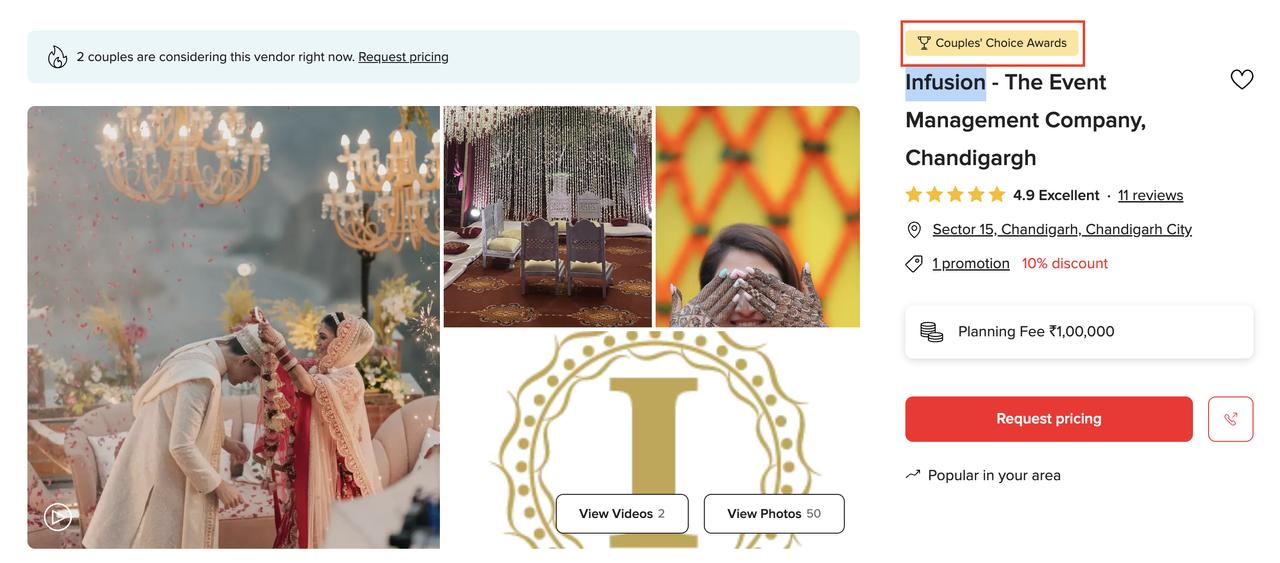
Task: Click the heart favorite icon
Action: 1242,80
